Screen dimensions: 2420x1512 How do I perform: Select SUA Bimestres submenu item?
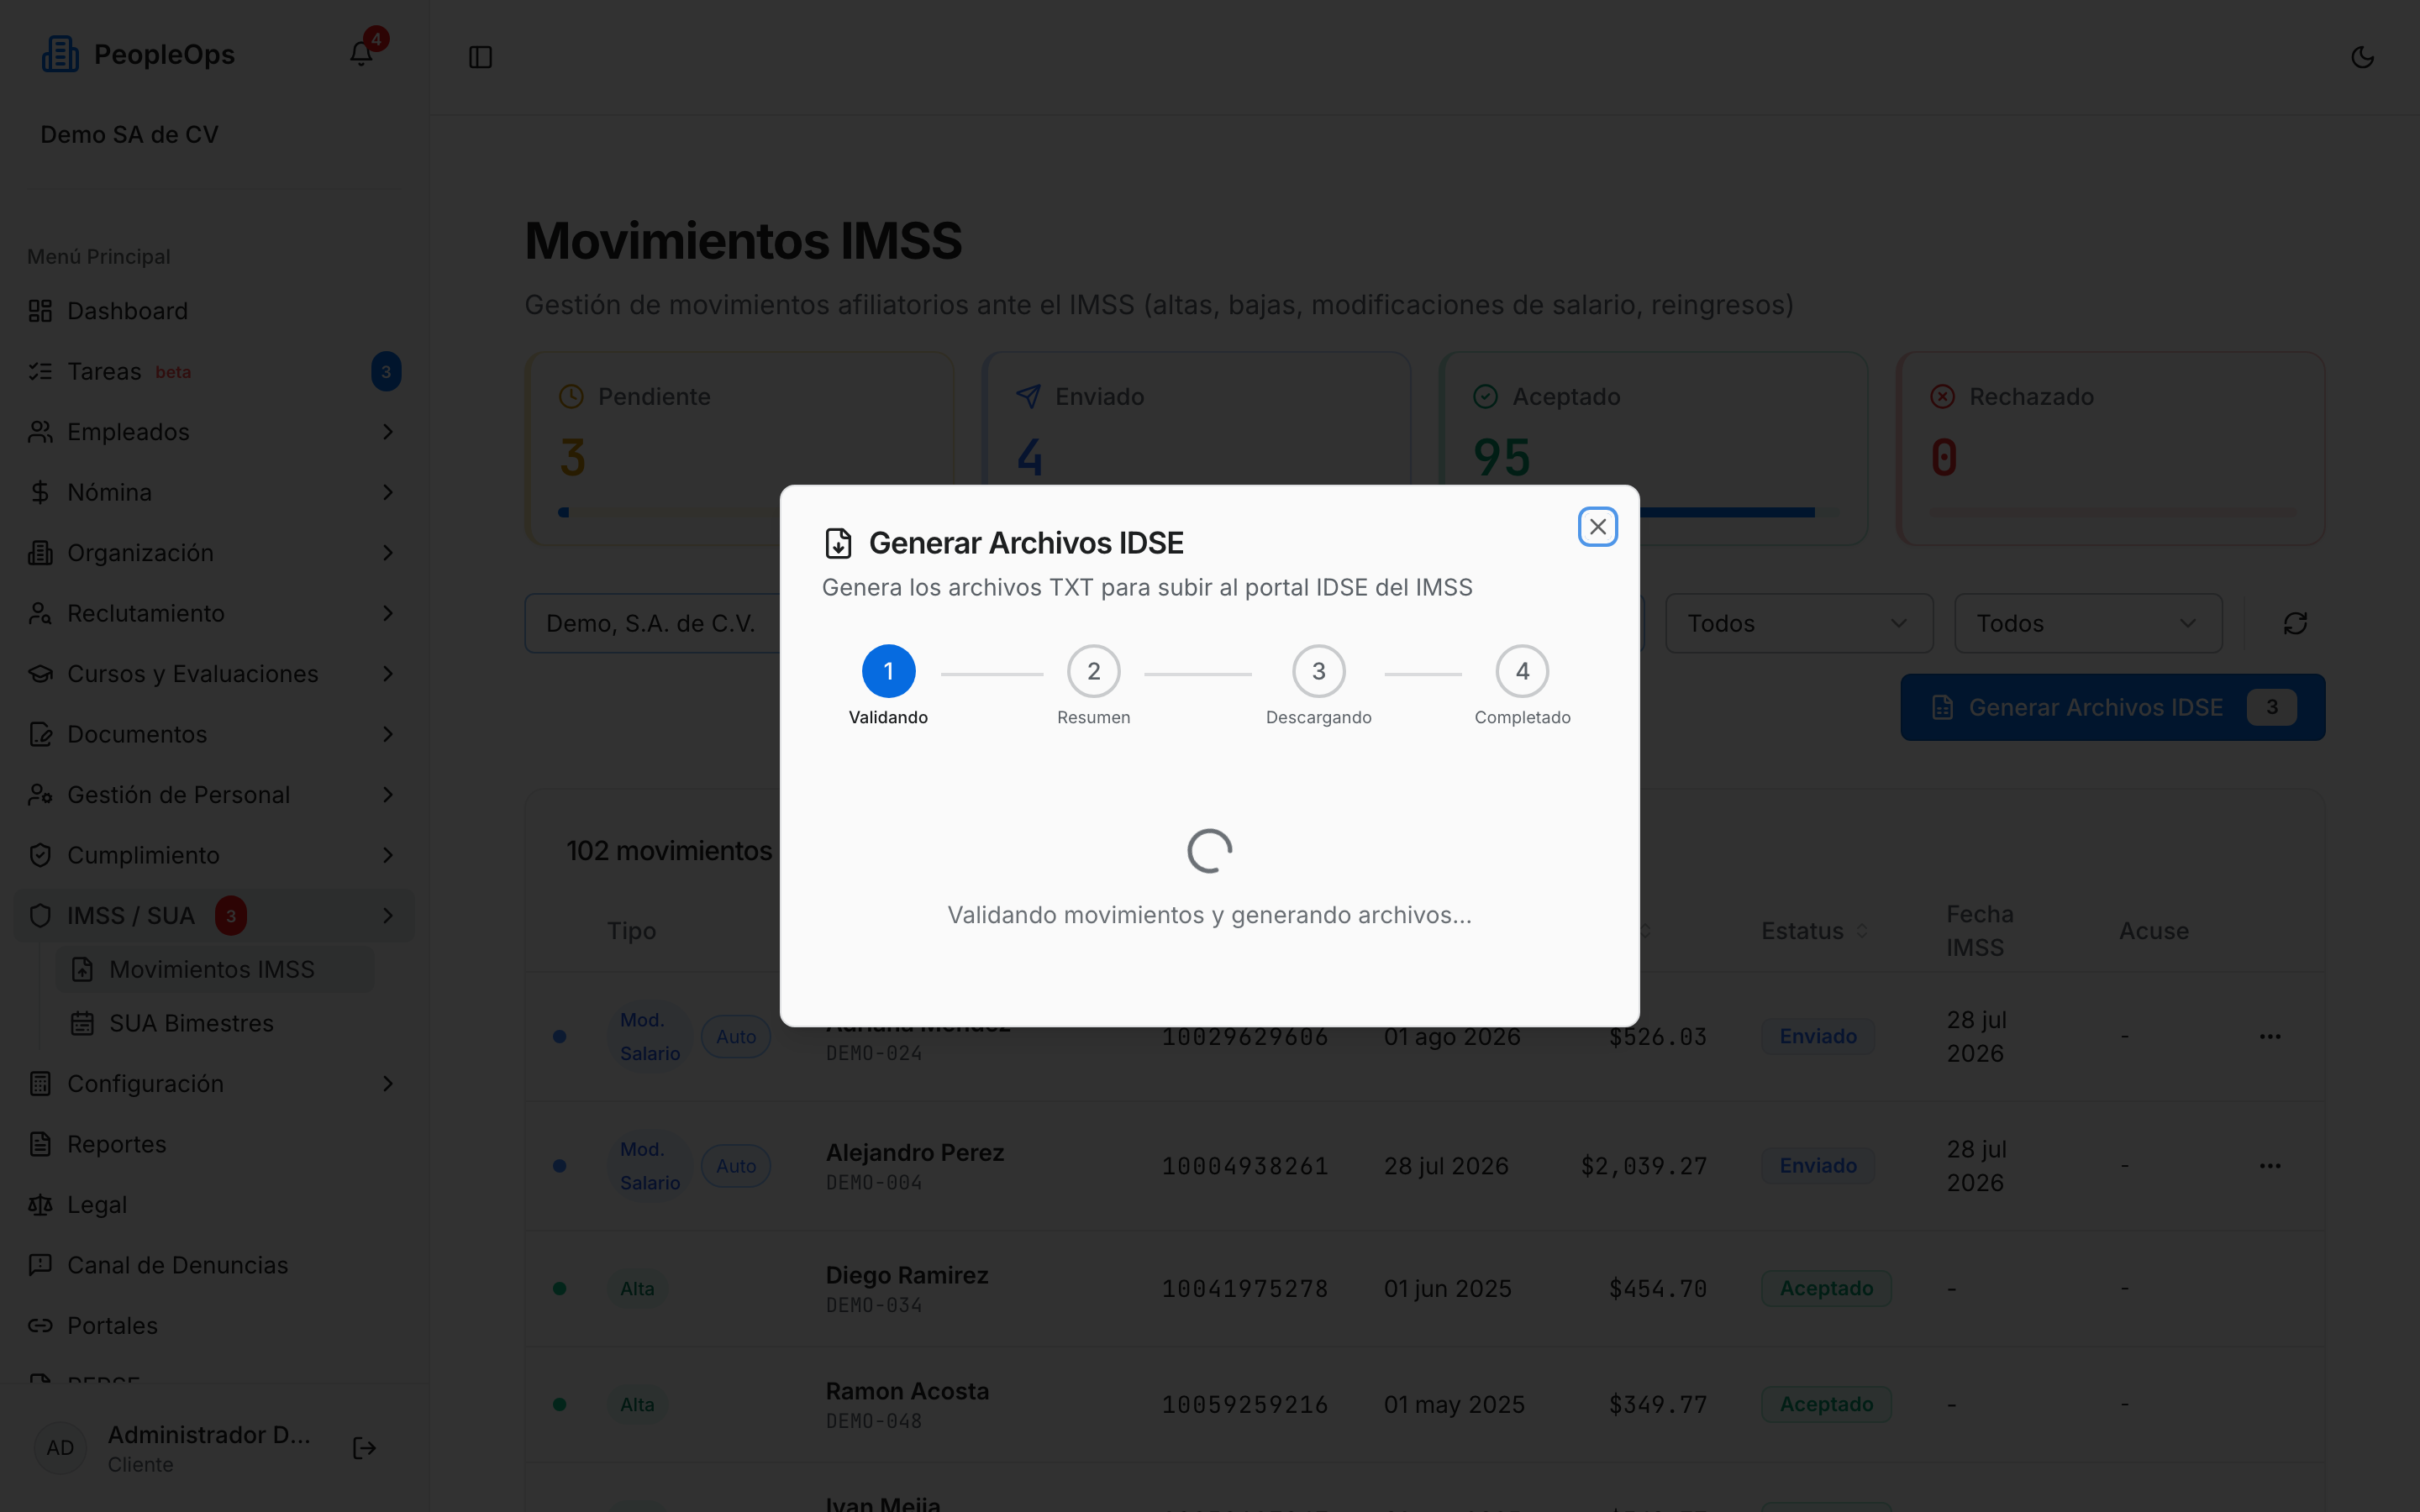pos(215,1023)
